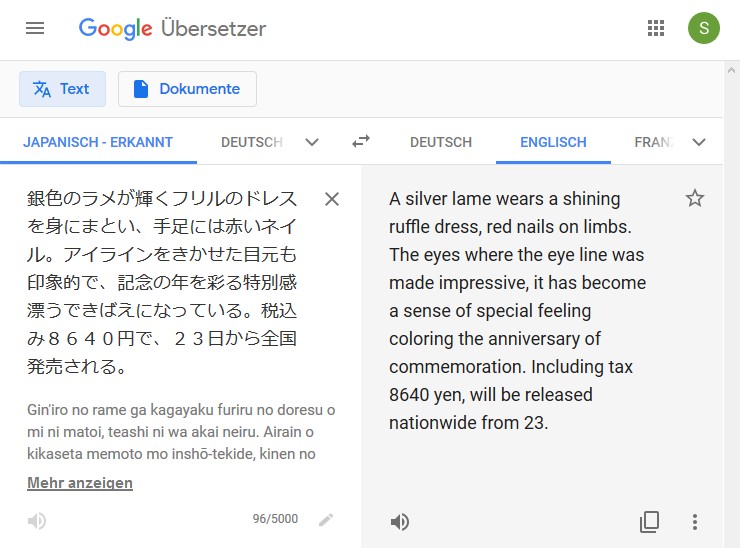
Task: Expand the target language list
Action: 698,142
